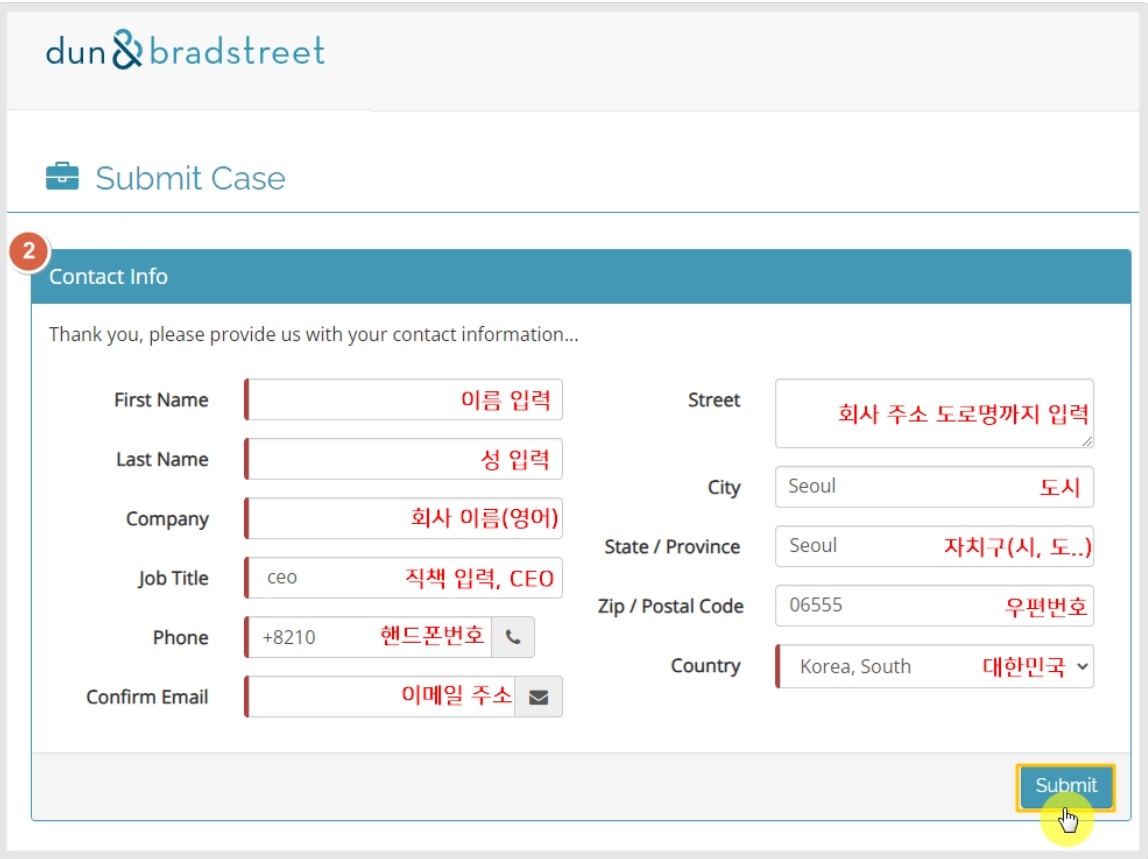Click the Contact Info panel header

click(581, 277)
